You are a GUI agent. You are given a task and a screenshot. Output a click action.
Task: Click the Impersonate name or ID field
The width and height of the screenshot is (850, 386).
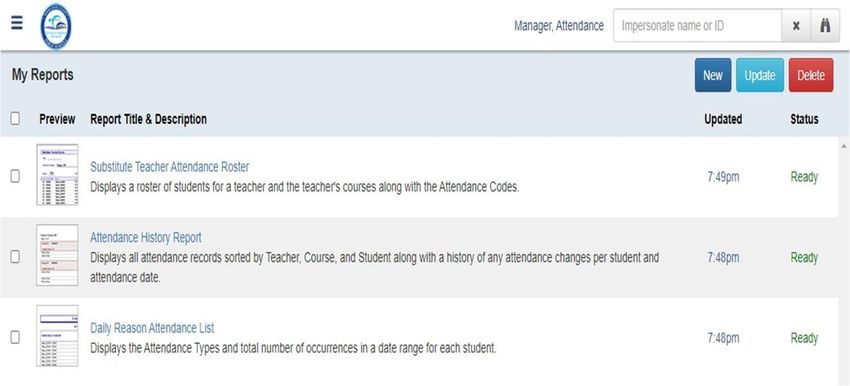698,25
